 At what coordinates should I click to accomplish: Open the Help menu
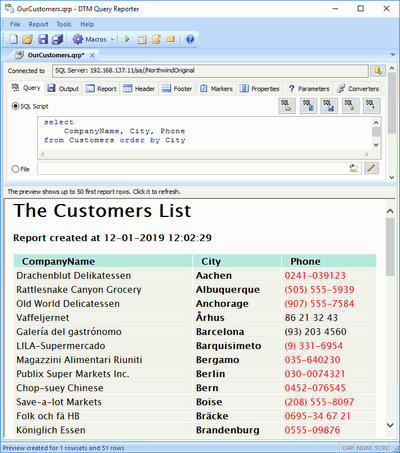[x=87, y=24]
